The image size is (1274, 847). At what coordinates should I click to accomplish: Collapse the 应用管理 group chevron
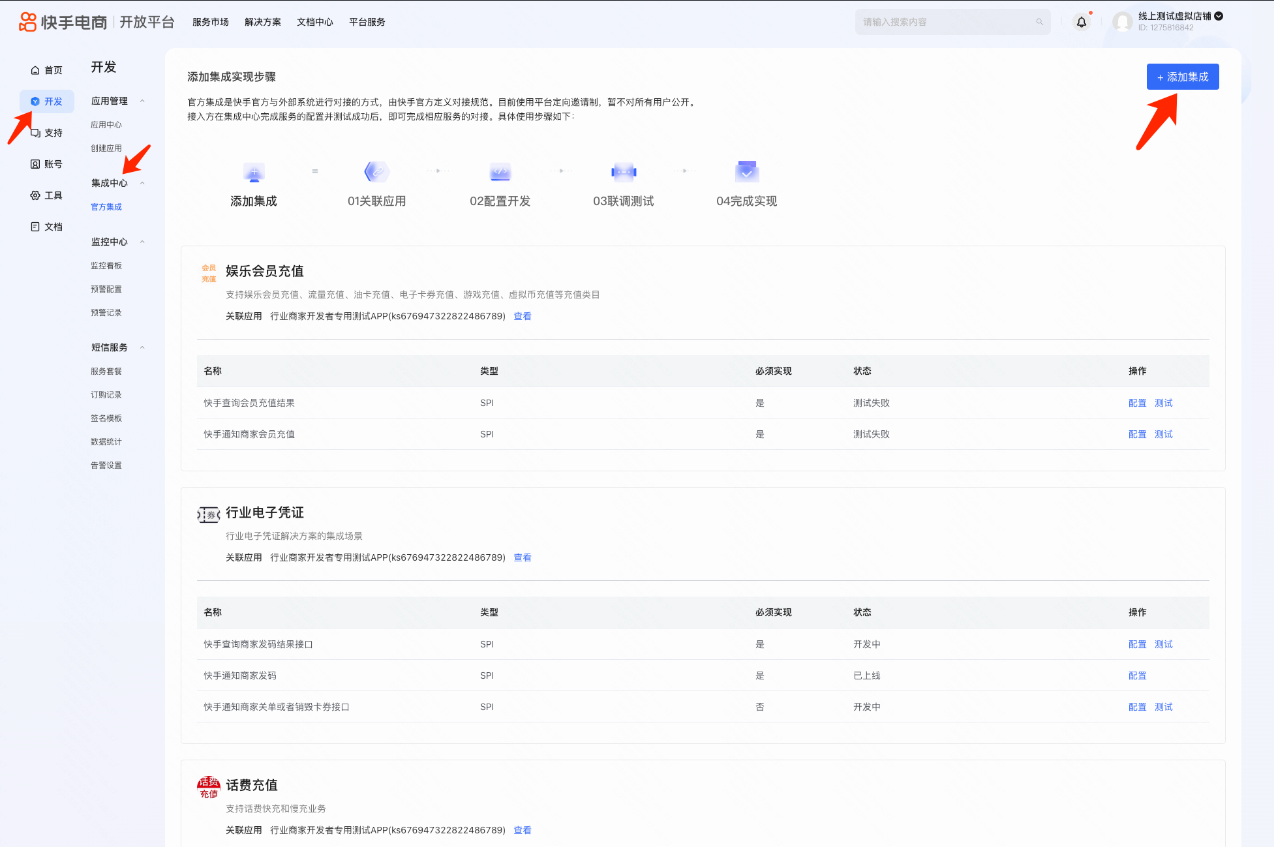click(x=142, y=101)
